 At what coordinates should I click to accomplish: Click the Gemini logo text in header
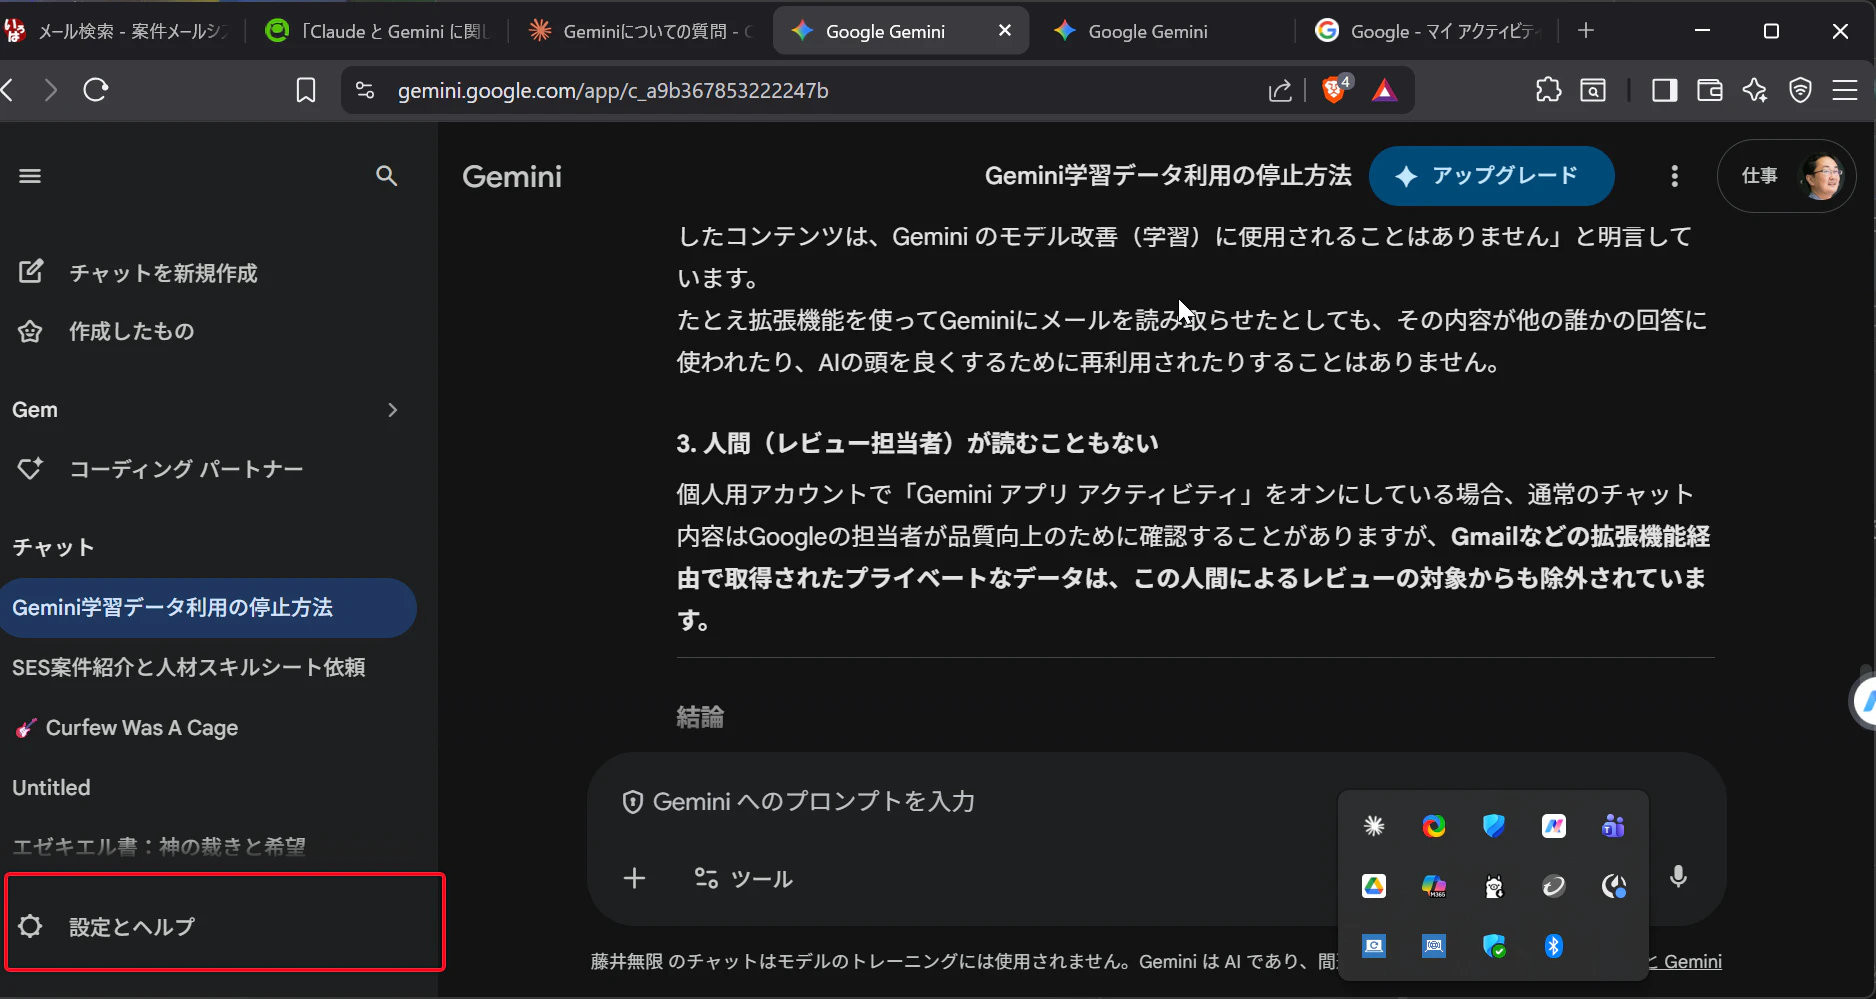pos(512,177)
